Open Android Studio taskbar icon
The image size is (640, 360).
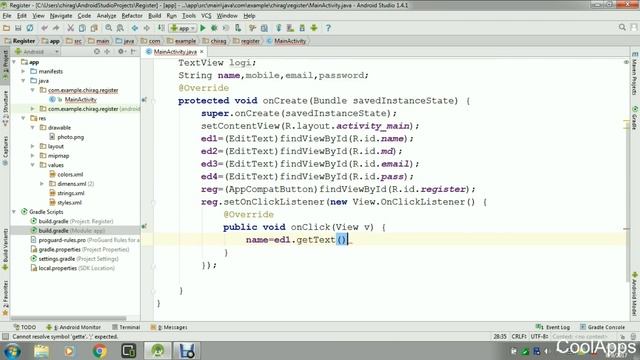tap(158, 351)
